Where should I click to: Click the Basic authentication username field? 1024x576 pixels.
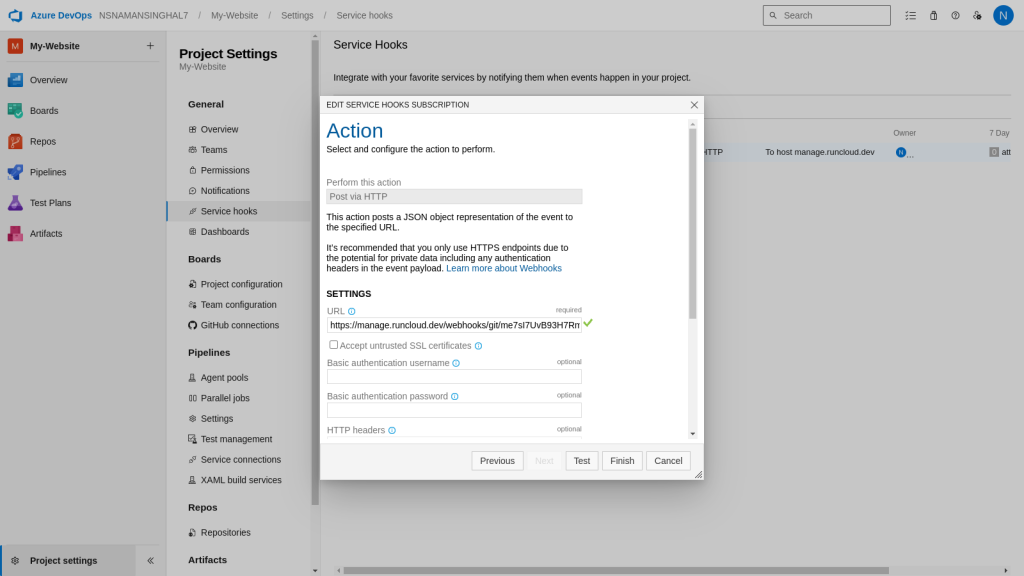tap(454, 377)
